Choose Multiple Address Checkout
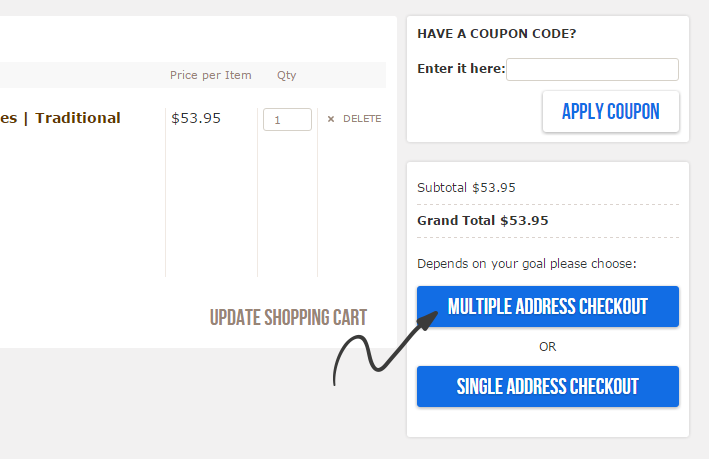The image size is (709, 459). [x=547, y=306]
